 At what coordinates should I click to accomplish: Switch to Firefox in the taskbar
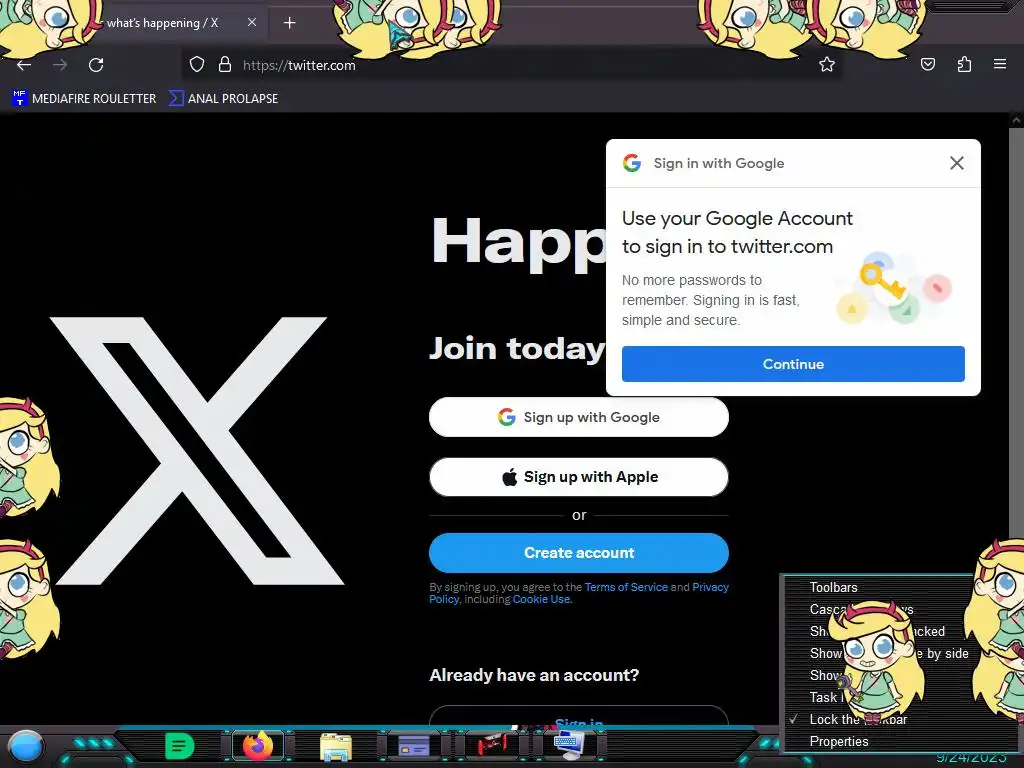click(x=258, y=745)
